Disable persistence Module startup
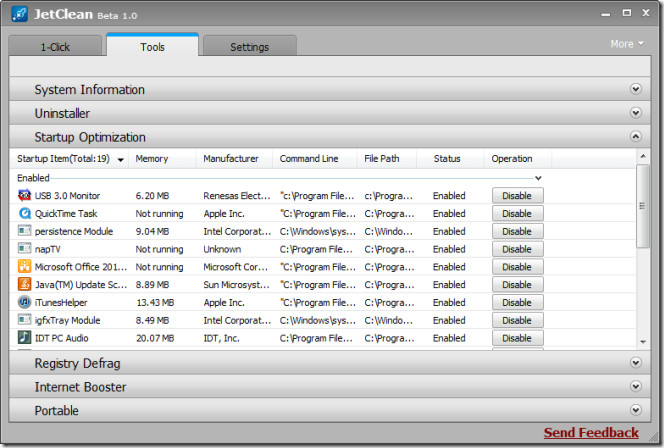This screenshot has height=448, width=664. coord(517,231)
